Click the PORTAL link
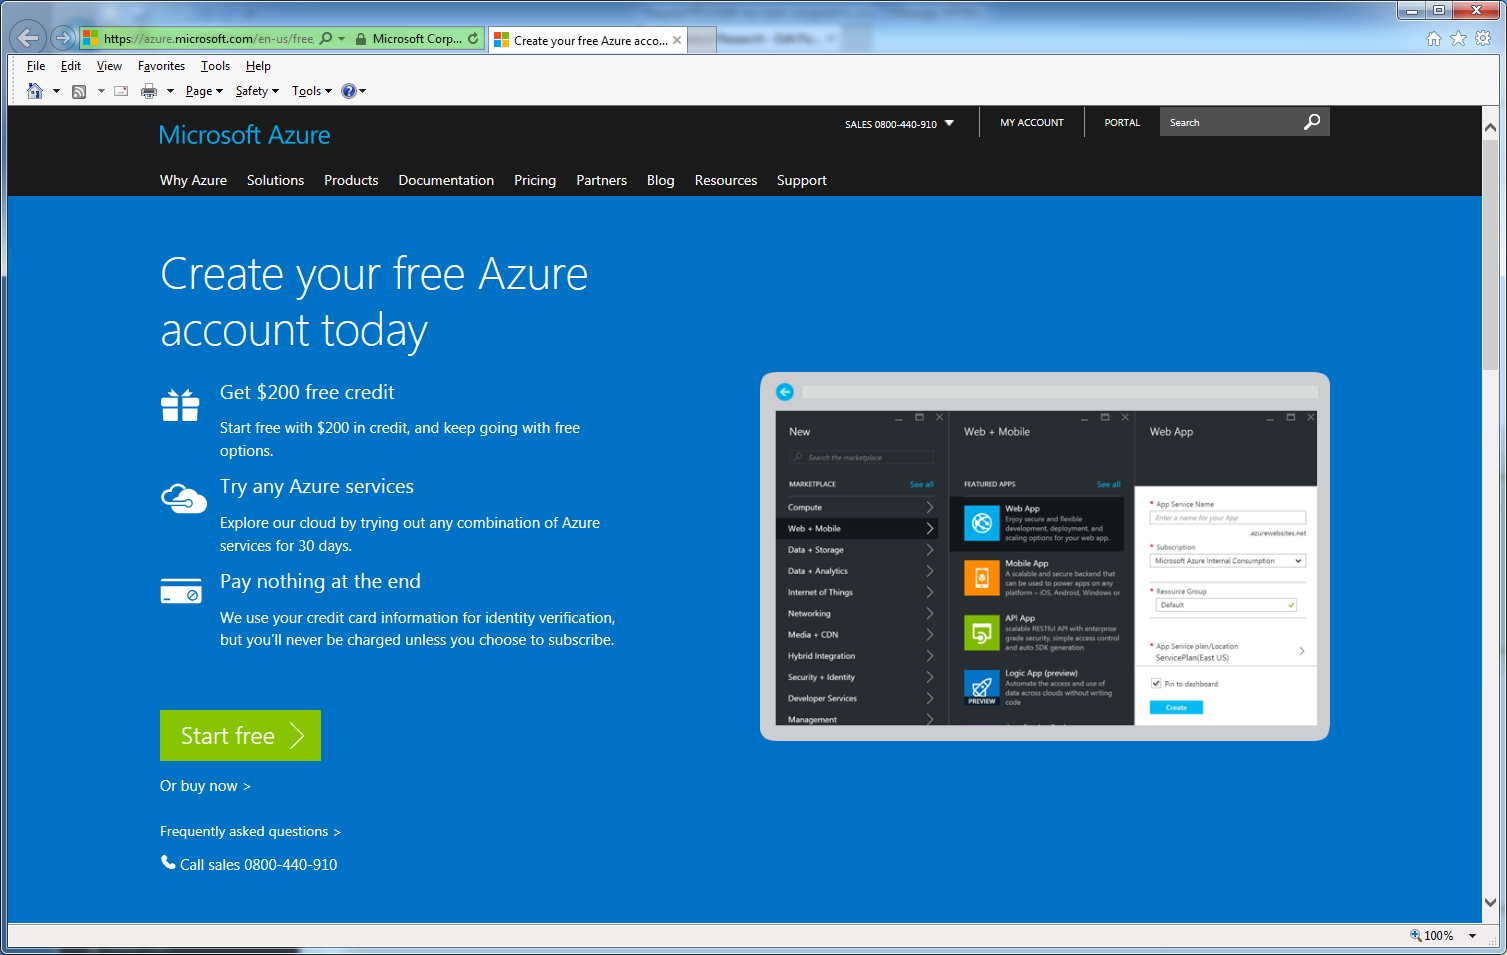 click(x=1122, y=122)
